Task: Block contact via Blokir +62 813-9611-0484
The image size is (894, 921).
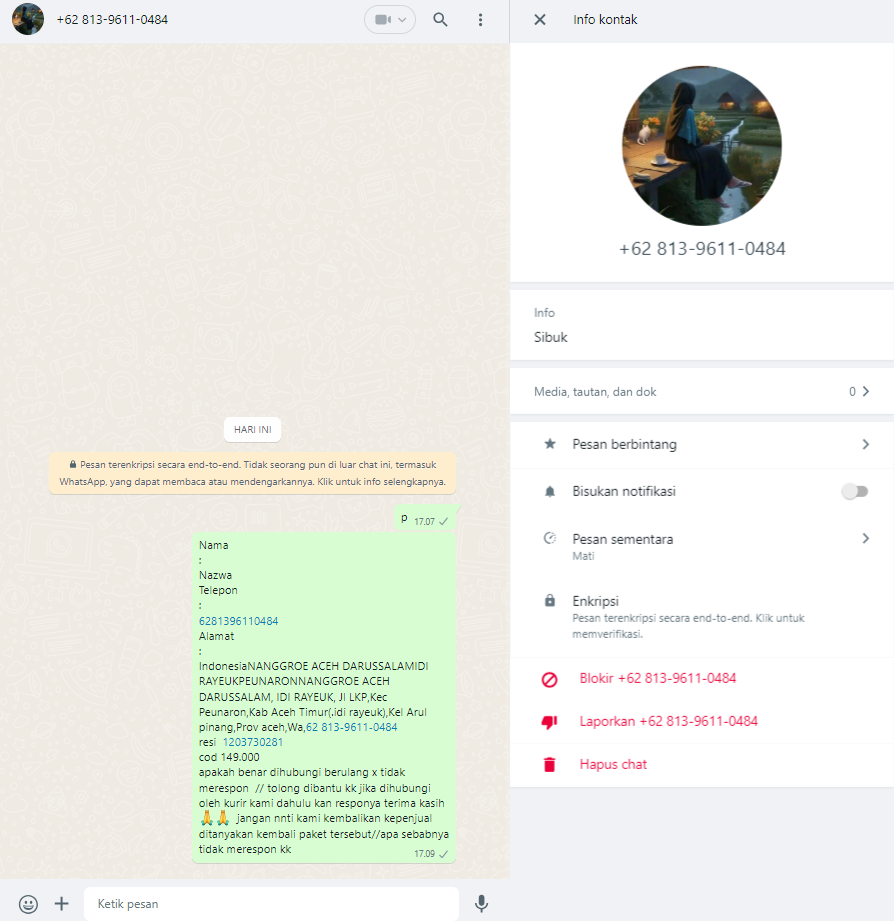Action: pos(657,678)
